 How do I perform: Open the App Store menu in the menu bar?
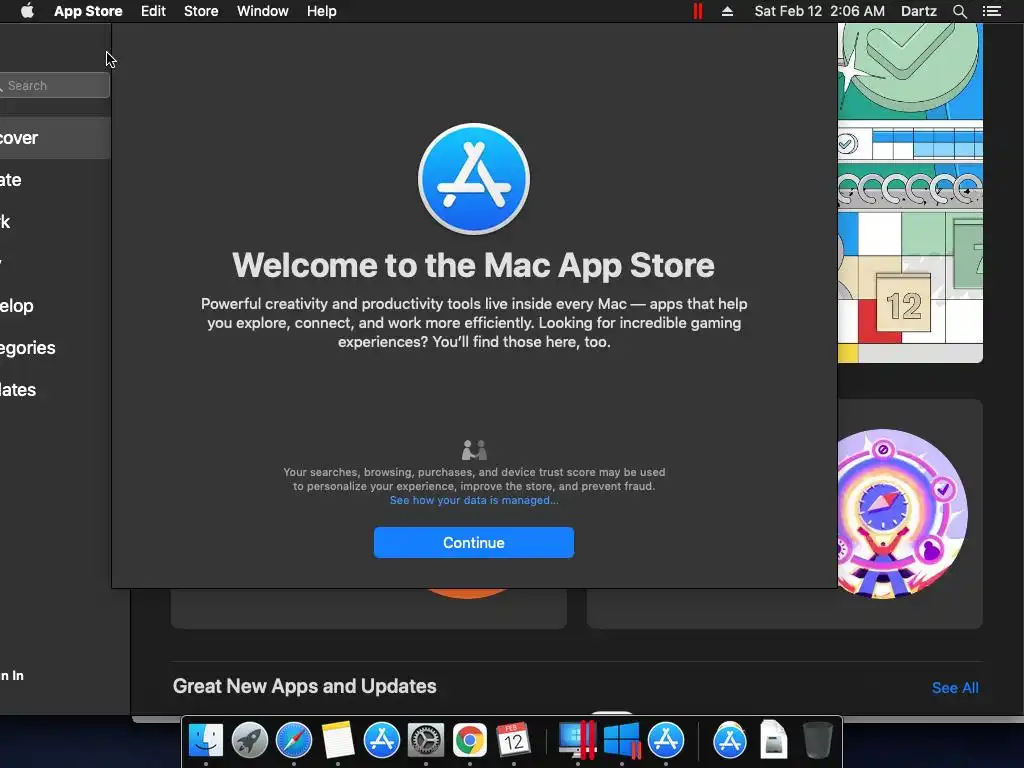(x=88, y=11)
